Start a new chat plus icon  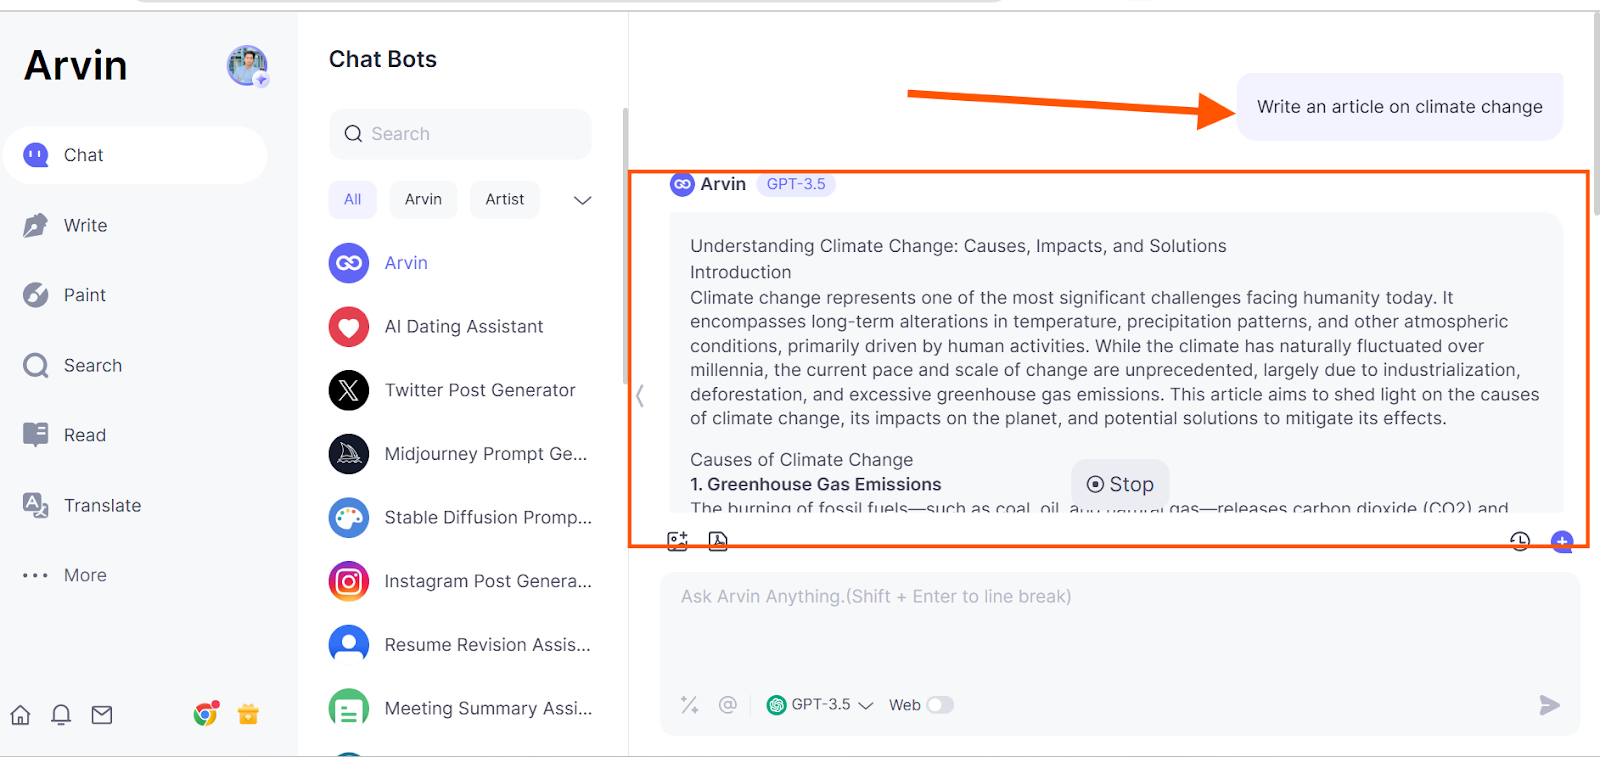1562,541
